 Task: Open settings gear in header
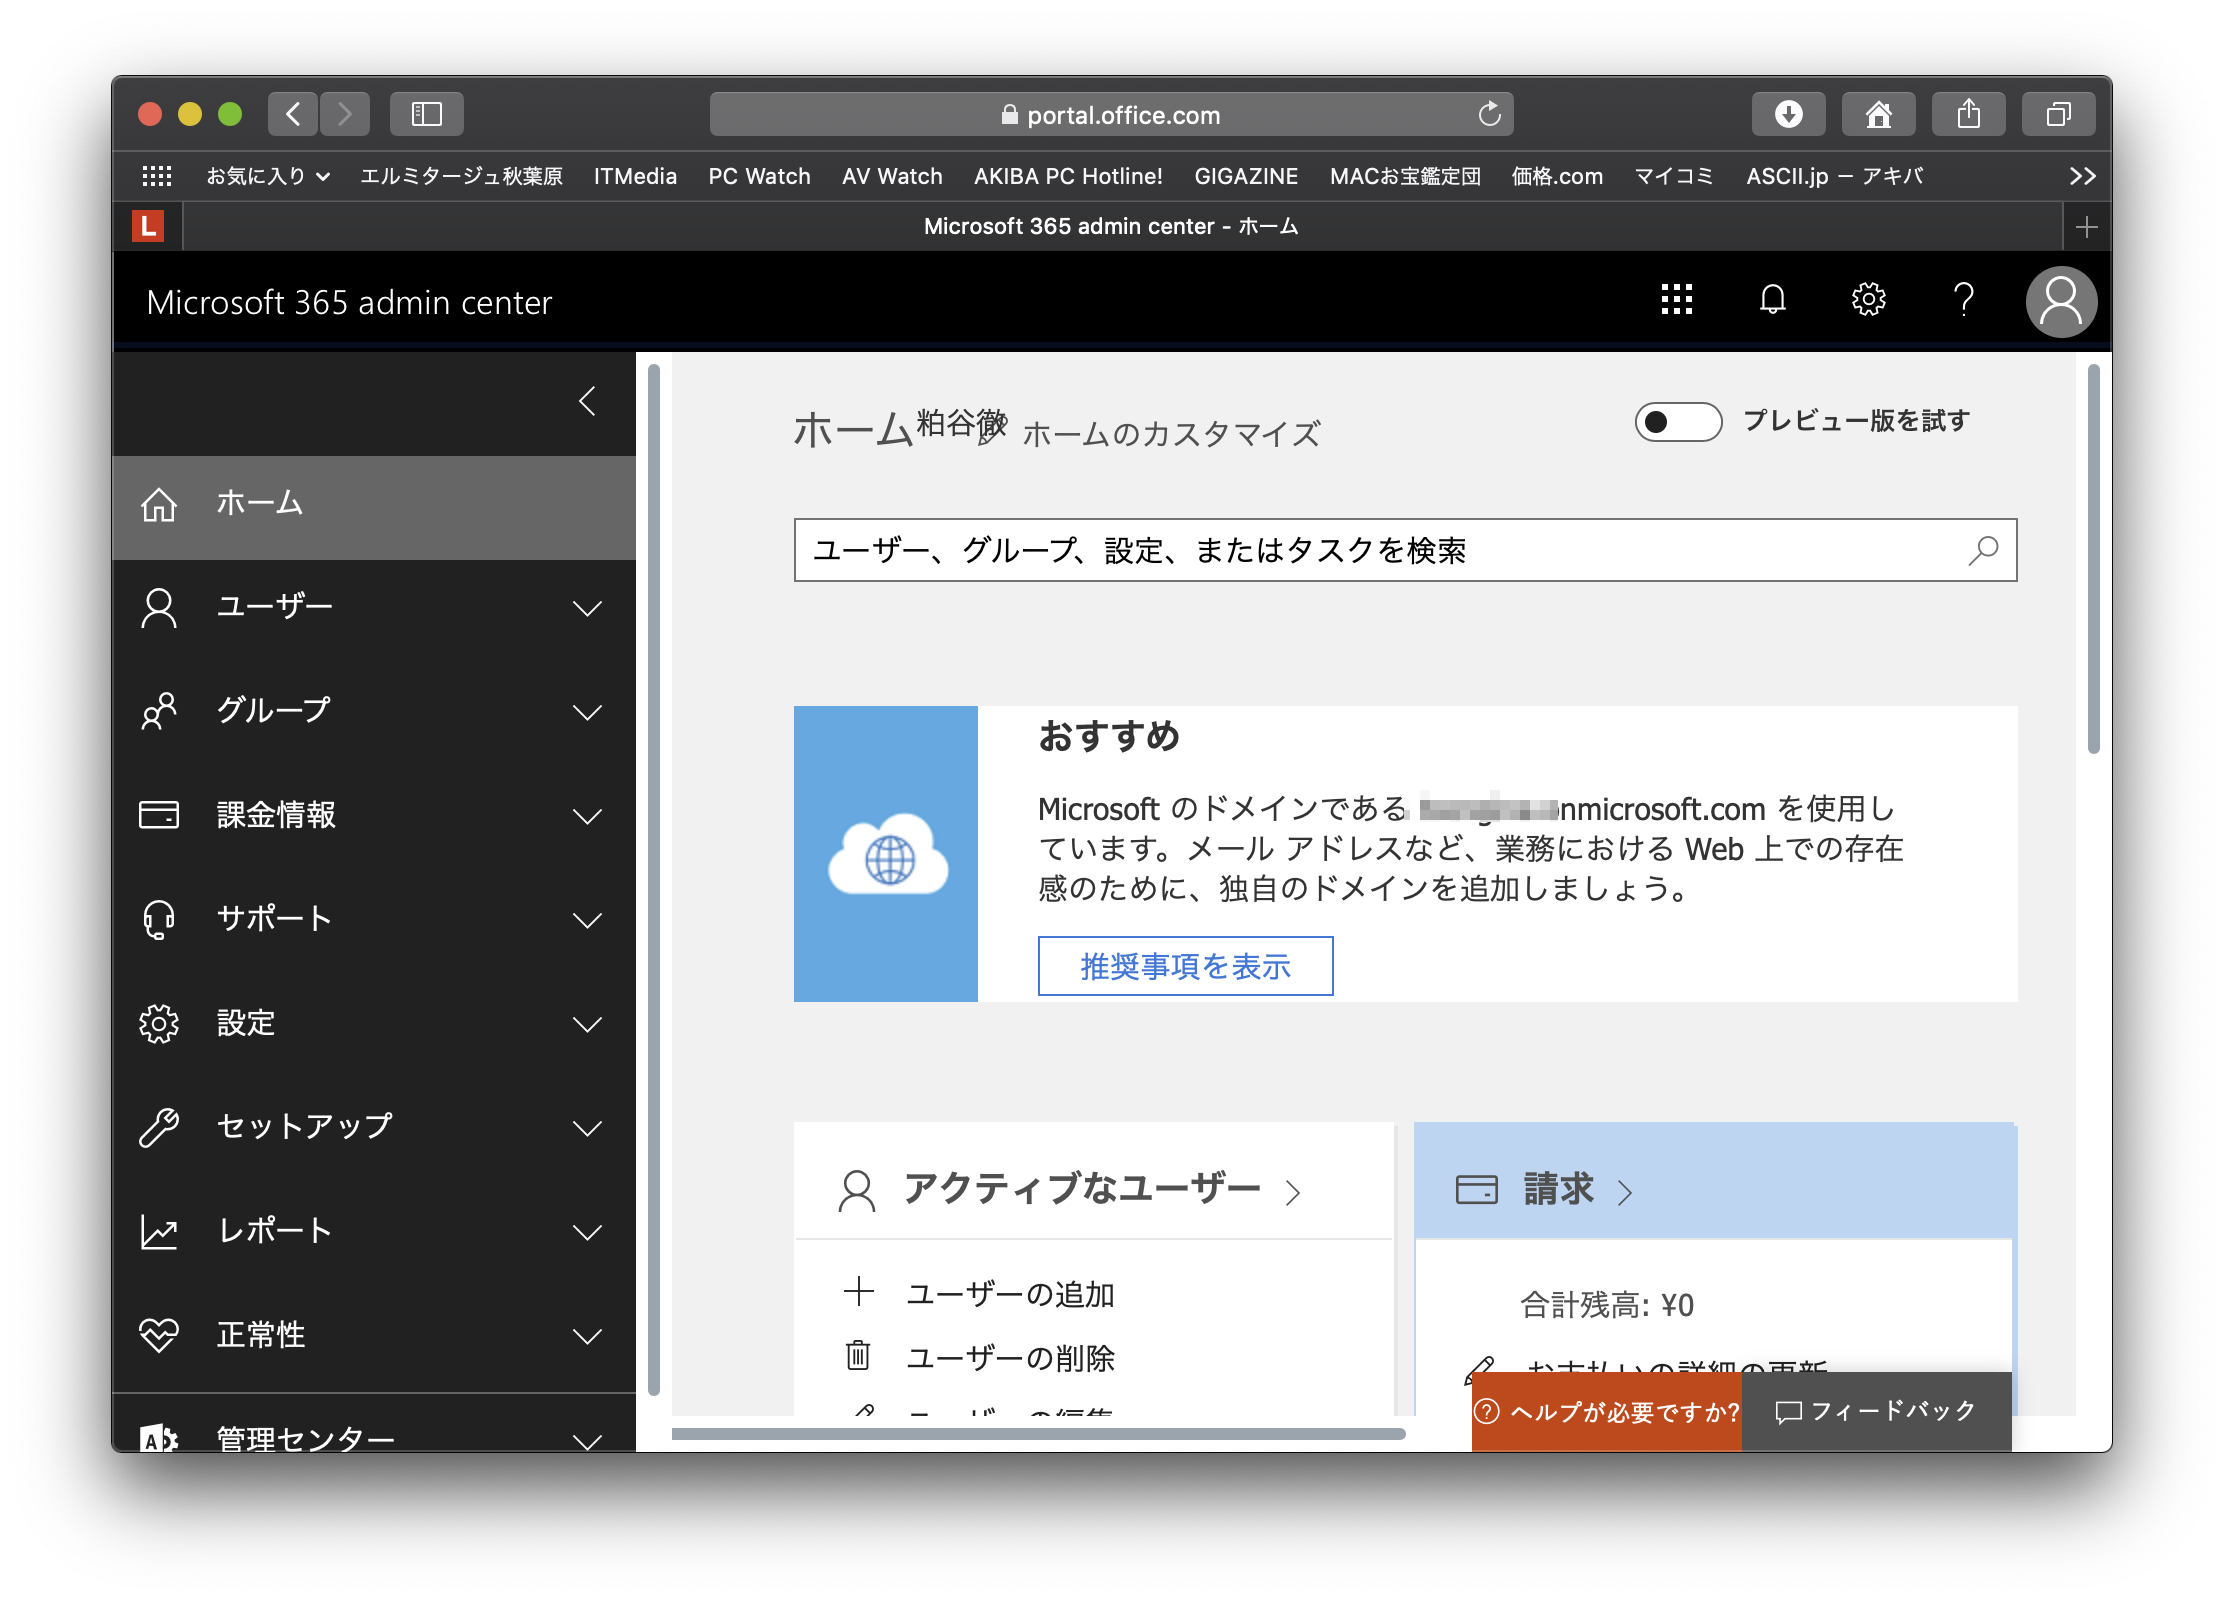click(1868, 299)
